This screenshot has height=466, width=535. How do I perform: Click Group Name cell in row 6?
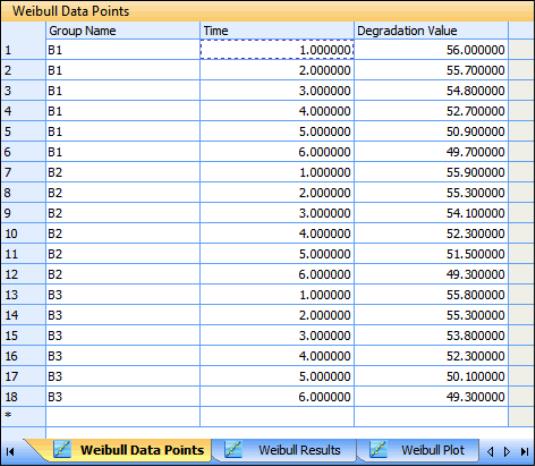pos(123,152)
